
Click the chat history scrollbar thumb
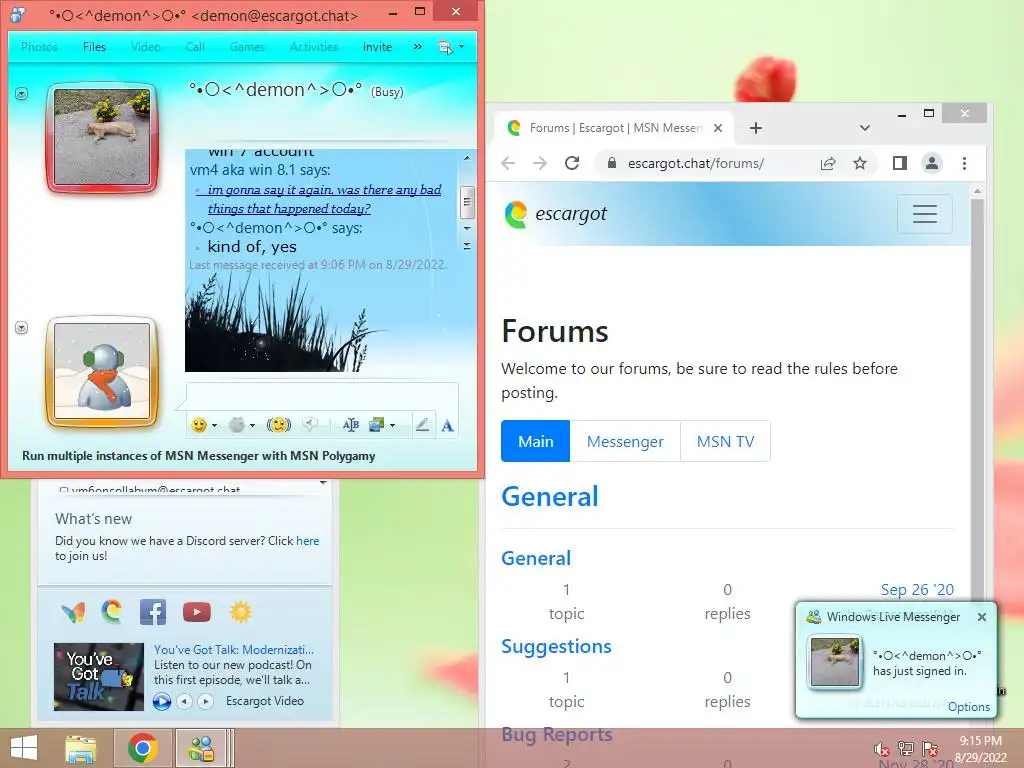466,201
